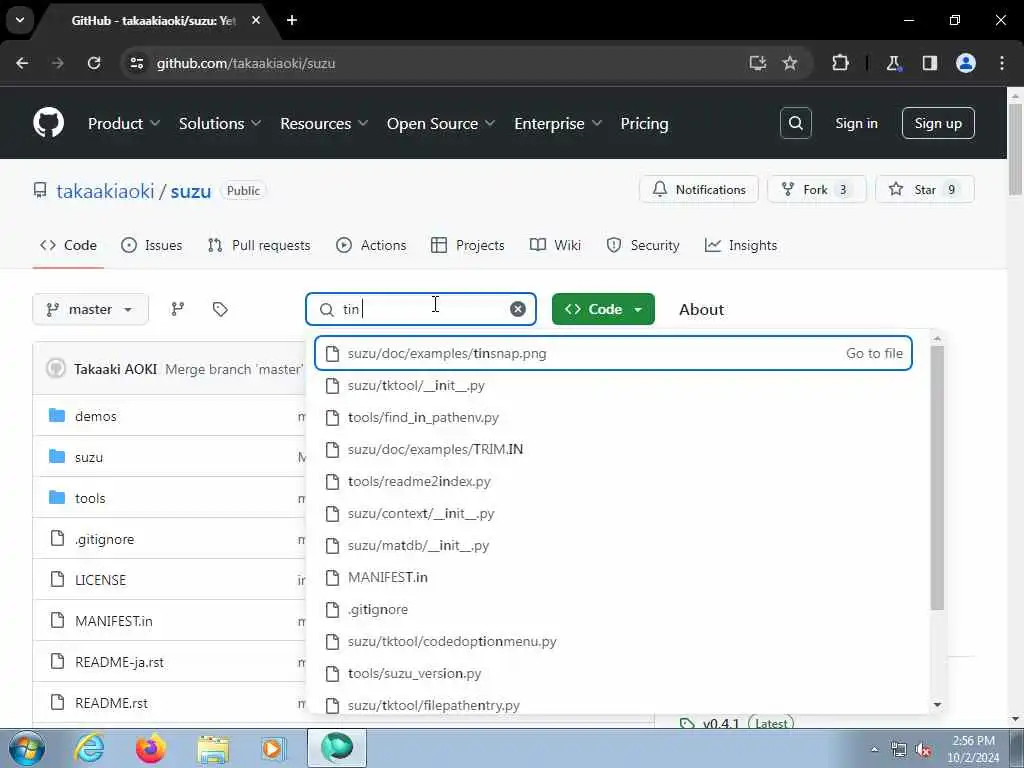Select the Code tab
This screenshot has width=1024, height=768.
pos(68,245)
